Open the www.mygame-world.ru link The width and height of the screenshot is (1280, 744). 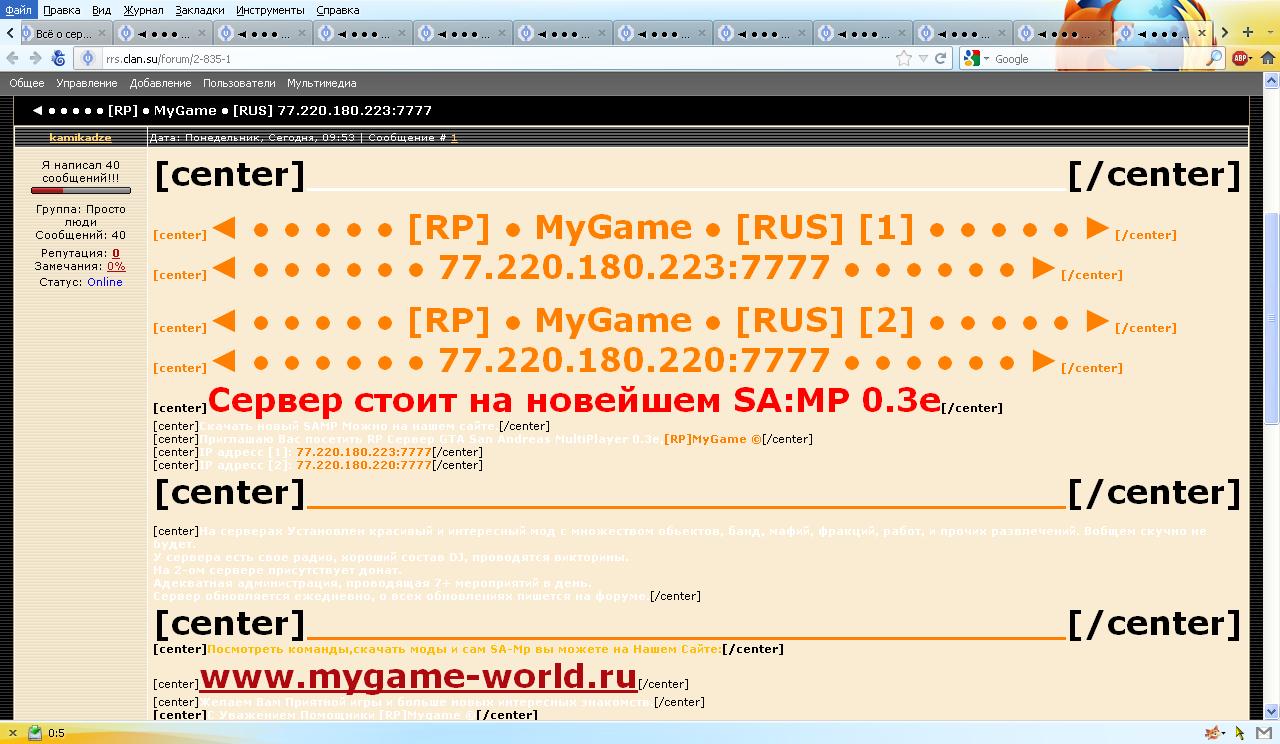coord(418,676)
